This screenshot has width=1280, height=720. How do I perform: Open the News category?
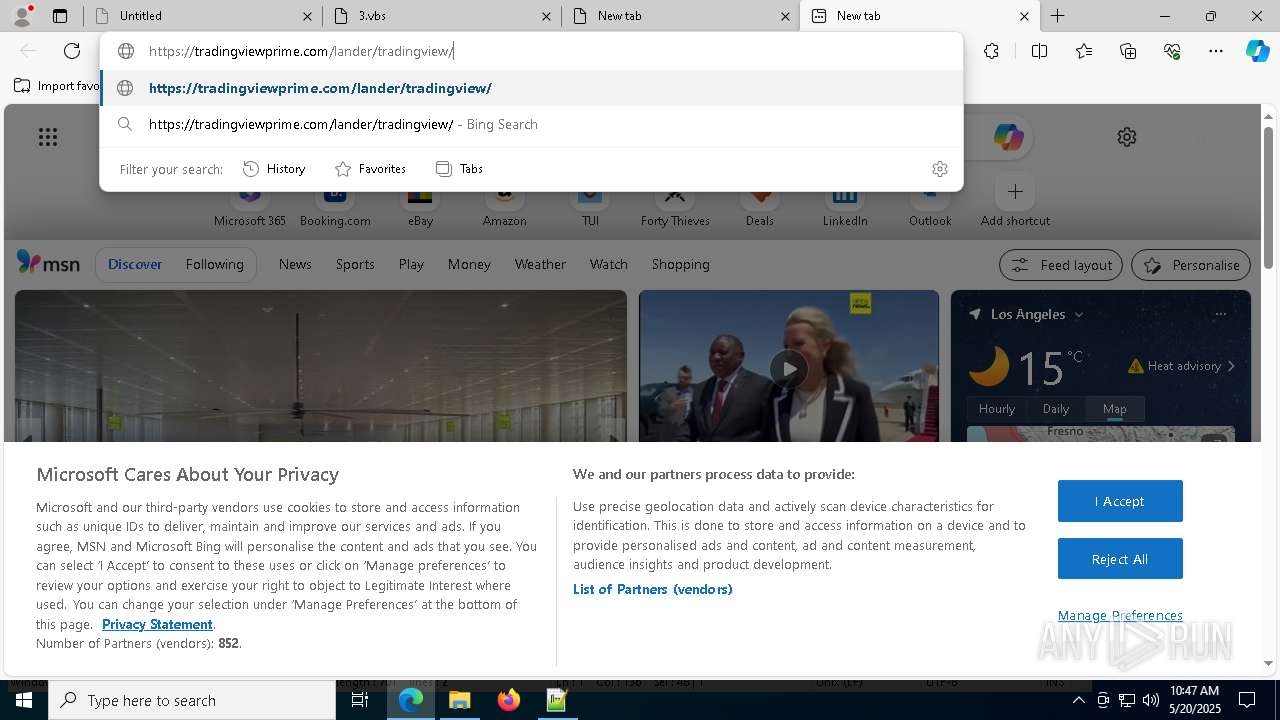point(295,264)
